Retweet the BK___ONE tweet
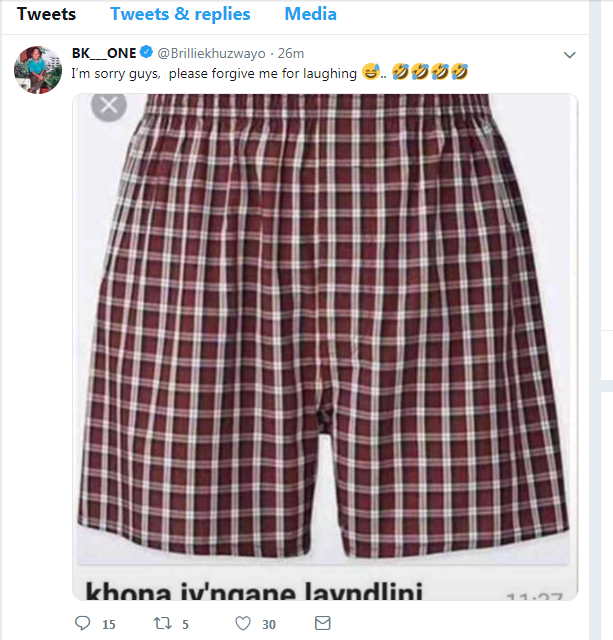613x640 pixels. 162,623
